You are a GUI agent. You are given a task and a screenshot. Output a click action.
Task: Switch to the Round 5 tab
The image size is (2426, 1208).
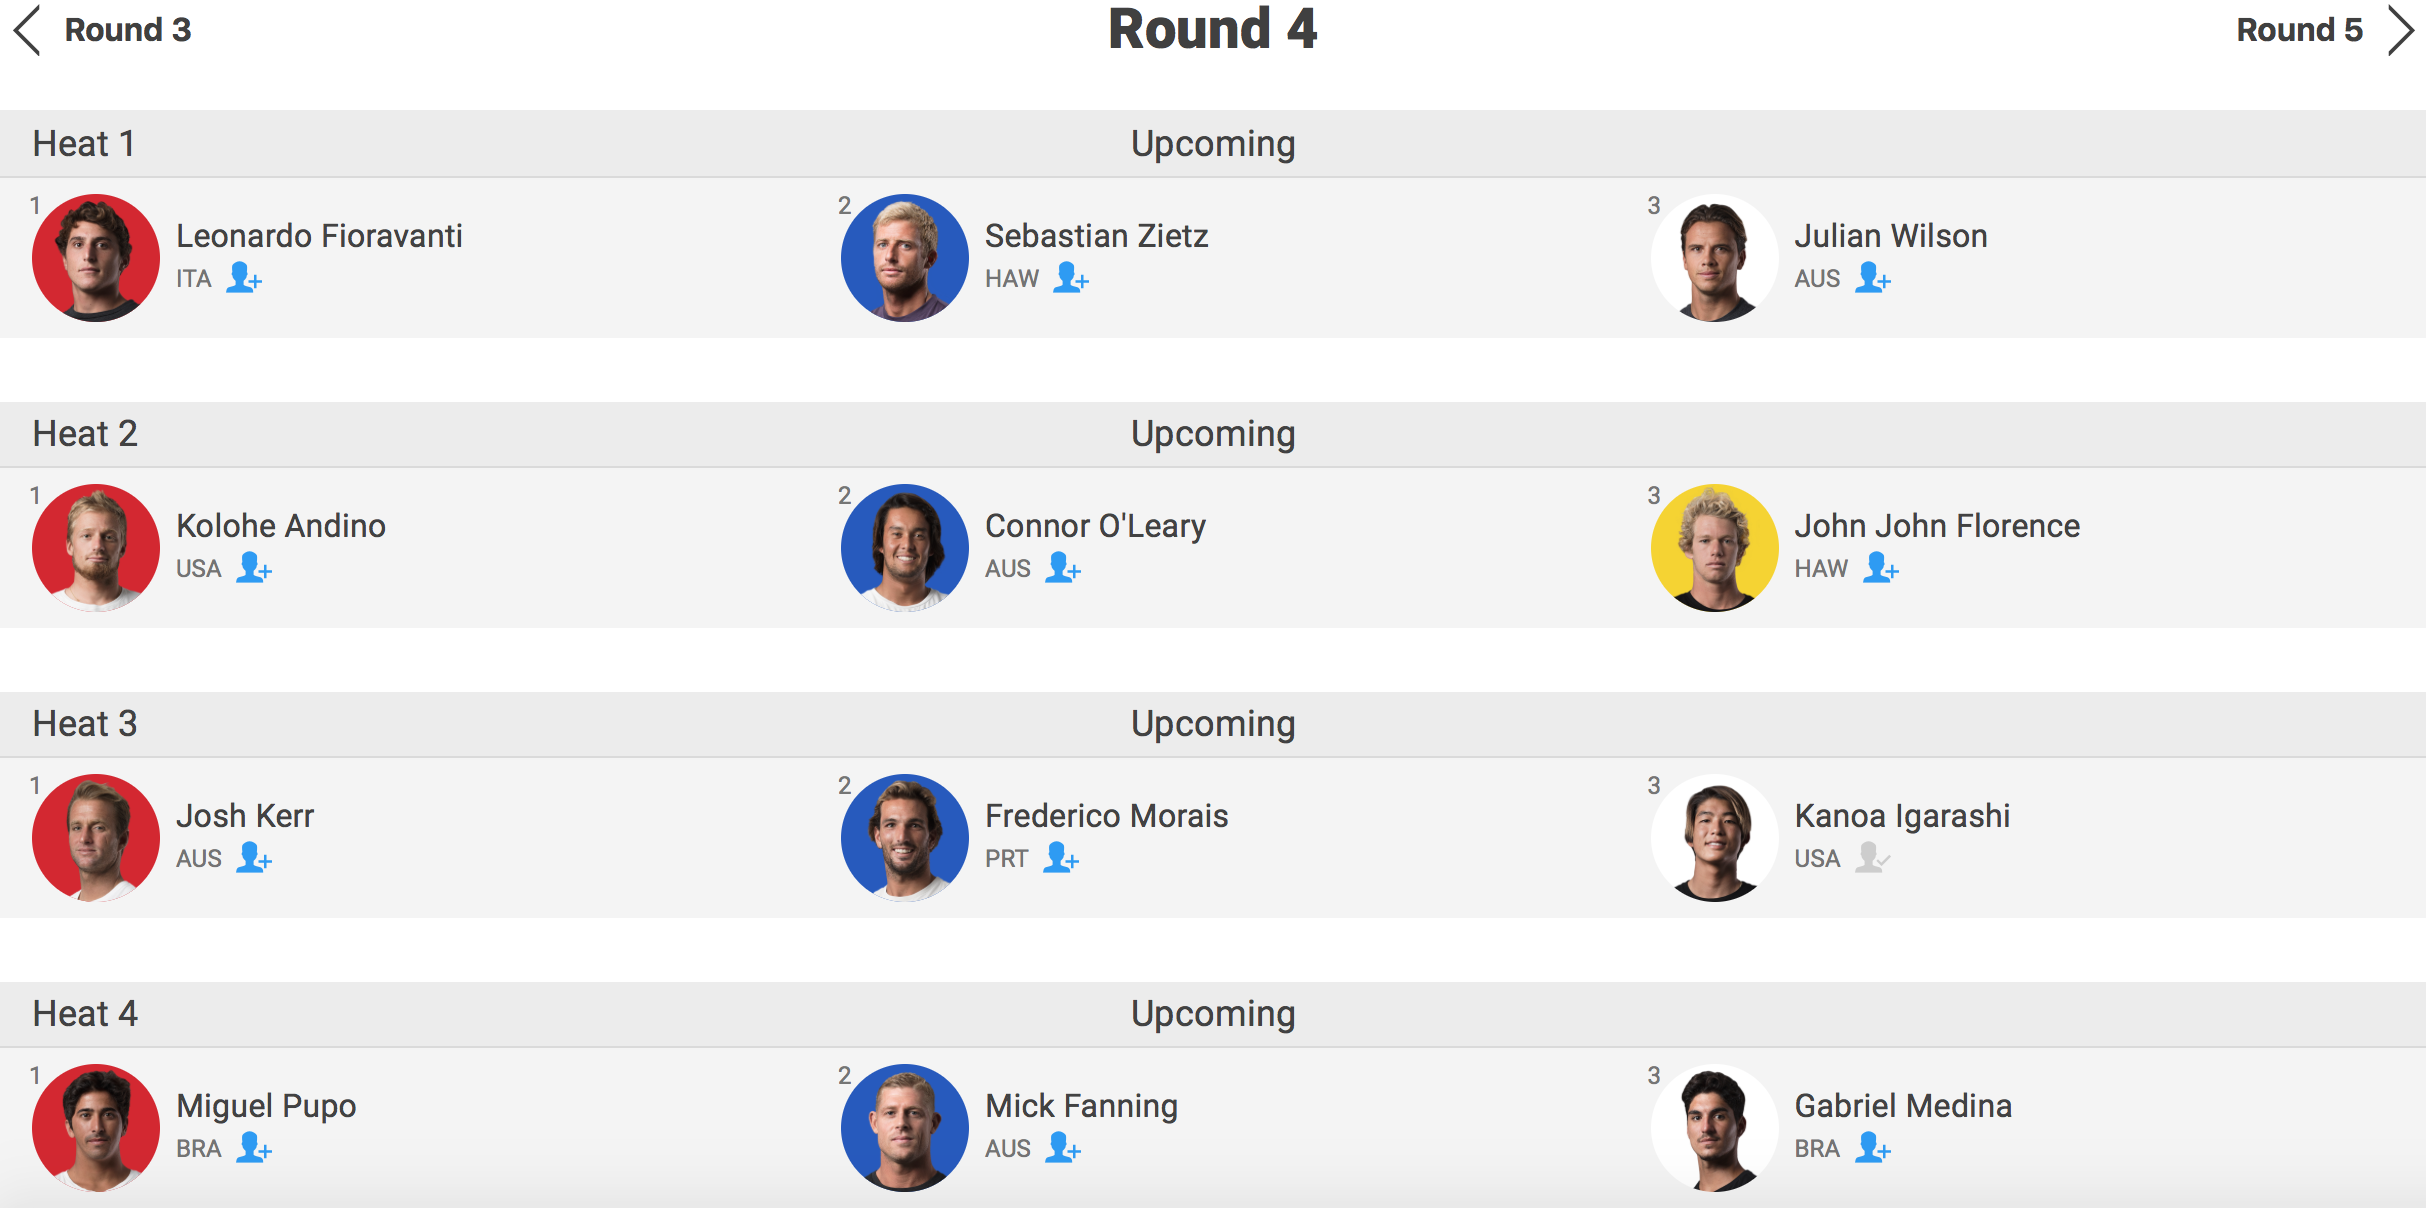[x=2299, y=30]
